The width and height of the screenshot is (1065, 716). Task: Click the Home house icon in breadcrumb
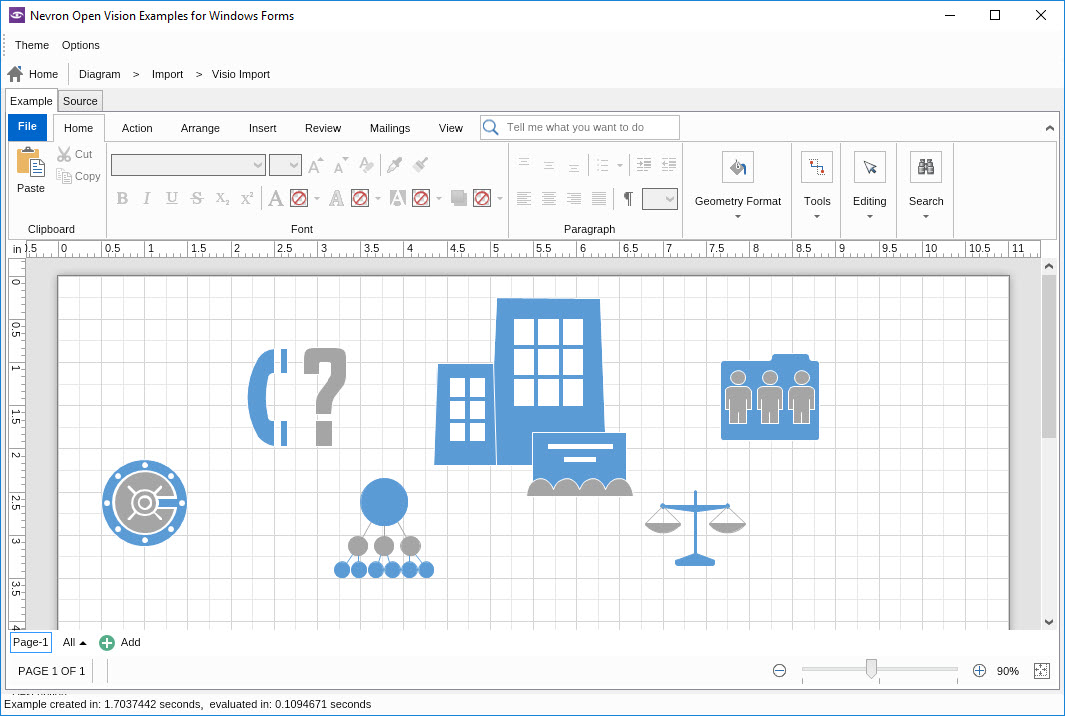[15, 74]
